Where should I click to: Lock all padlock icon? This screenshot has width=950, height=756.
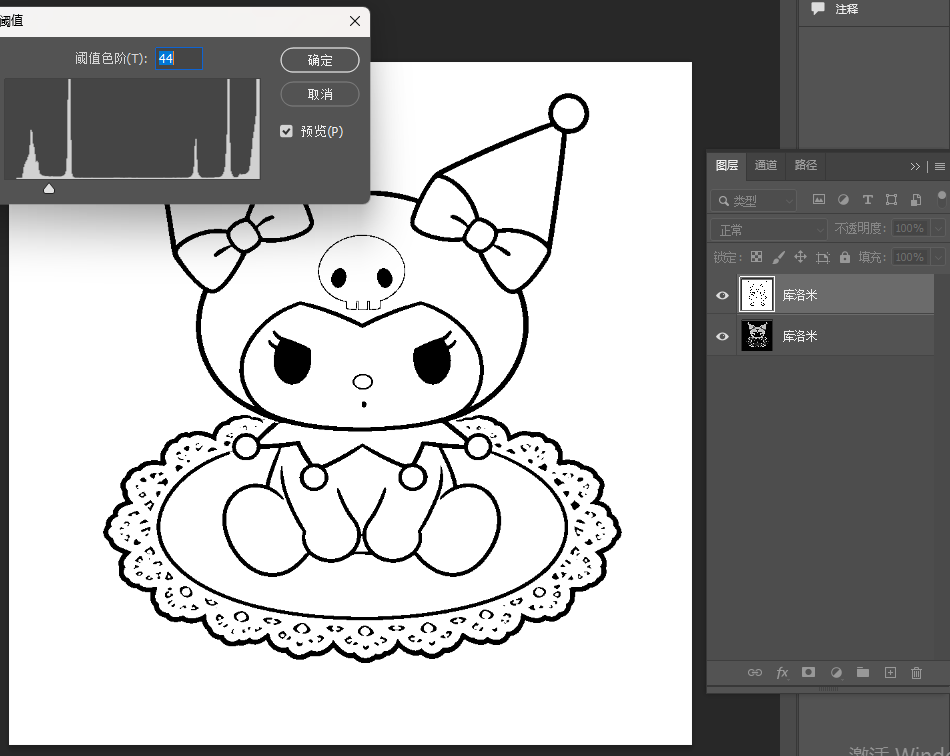(845, 257)
